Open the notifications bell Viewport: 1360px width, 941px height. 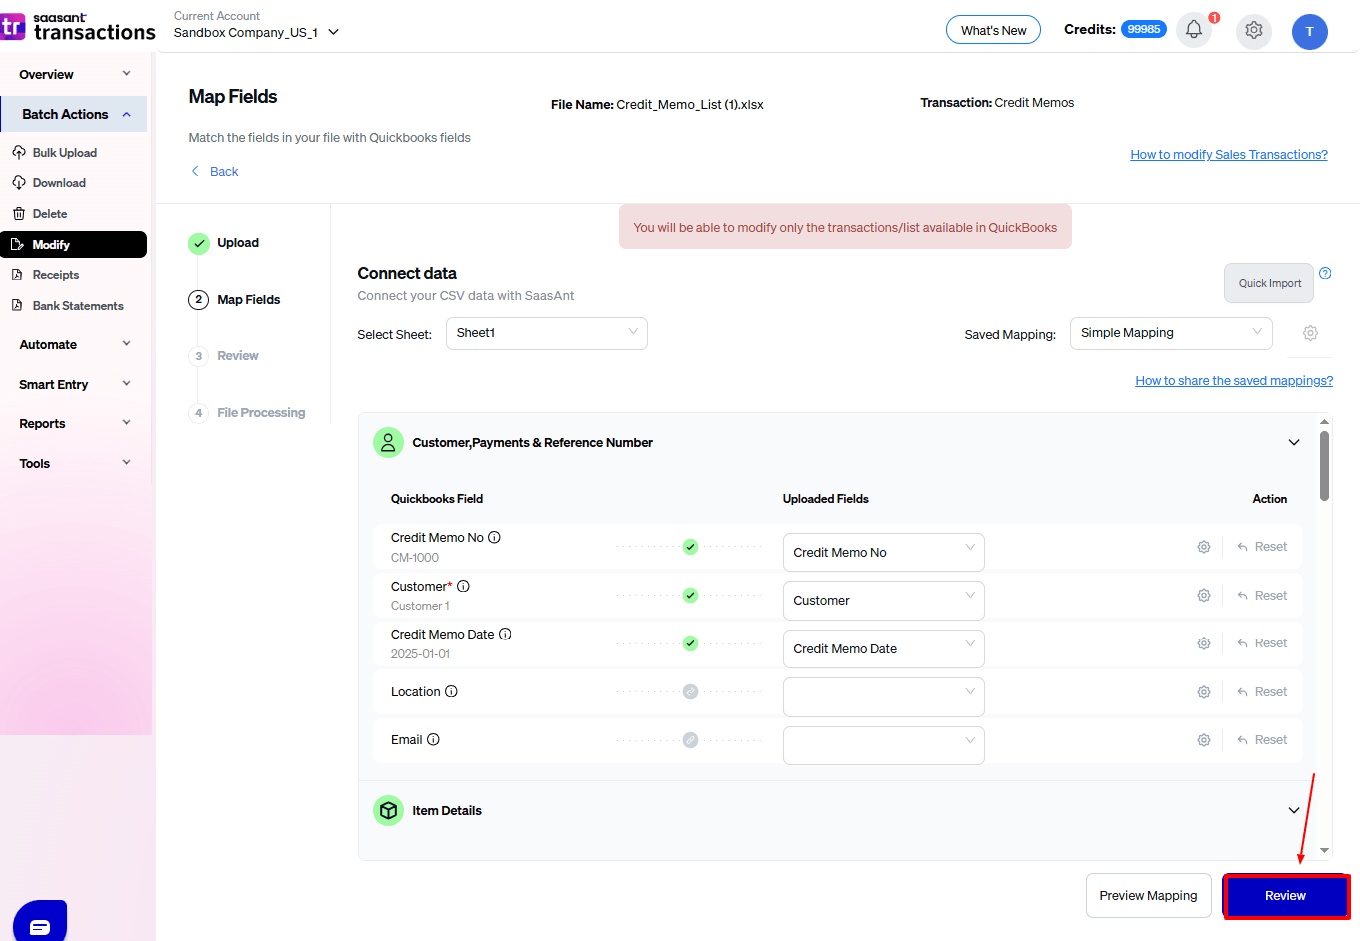(x=1193, y=29)
